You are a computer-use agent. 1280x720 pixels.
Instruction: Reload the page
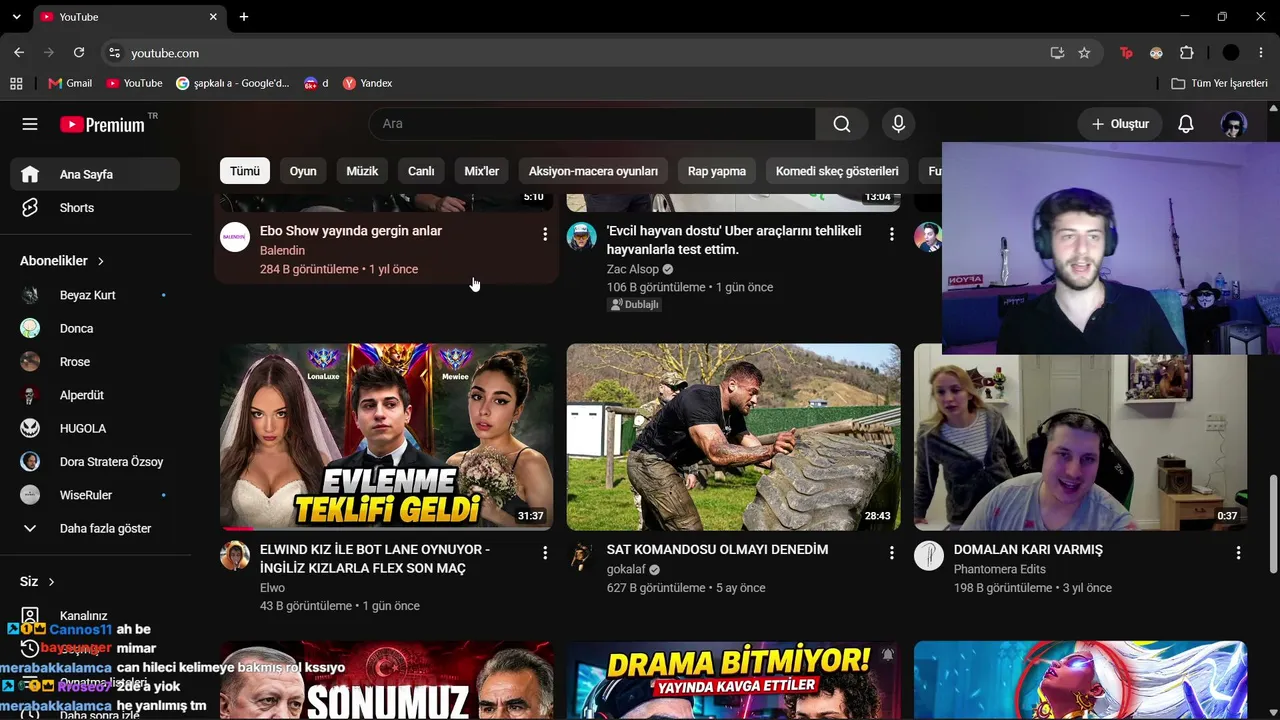[79, 53]
